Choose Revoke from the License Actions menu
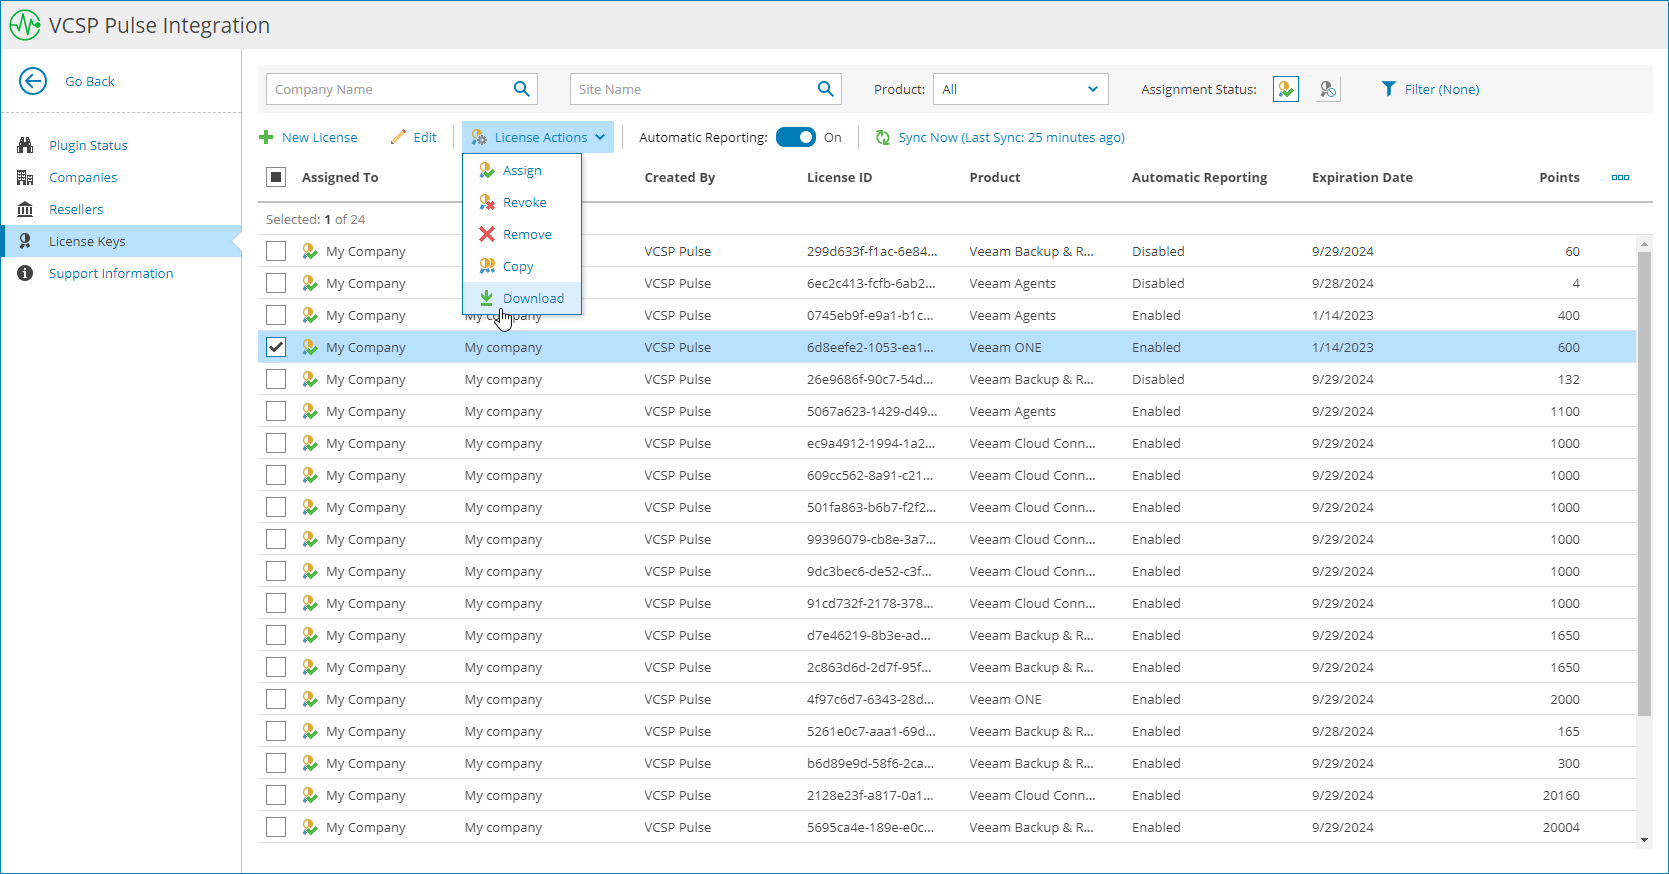The width and height of the screenshot is (1669, 874). coord(524,202)
